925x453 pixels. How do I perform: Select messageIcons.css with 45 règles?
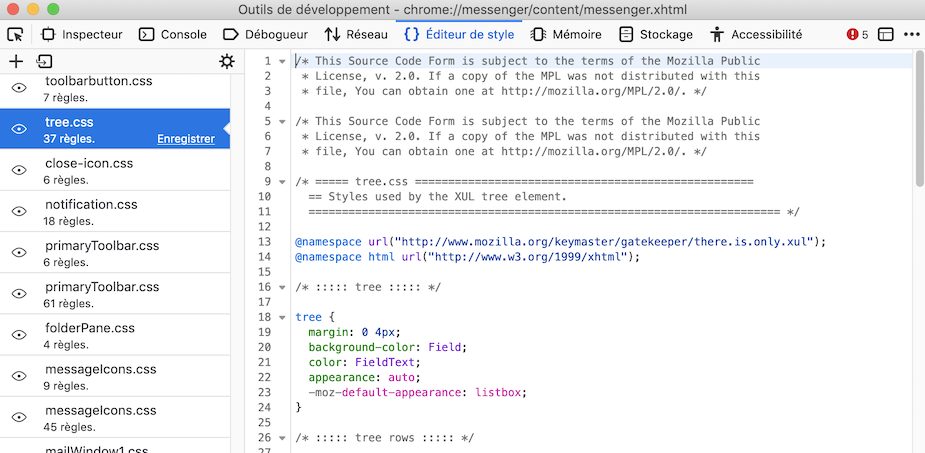115,417
